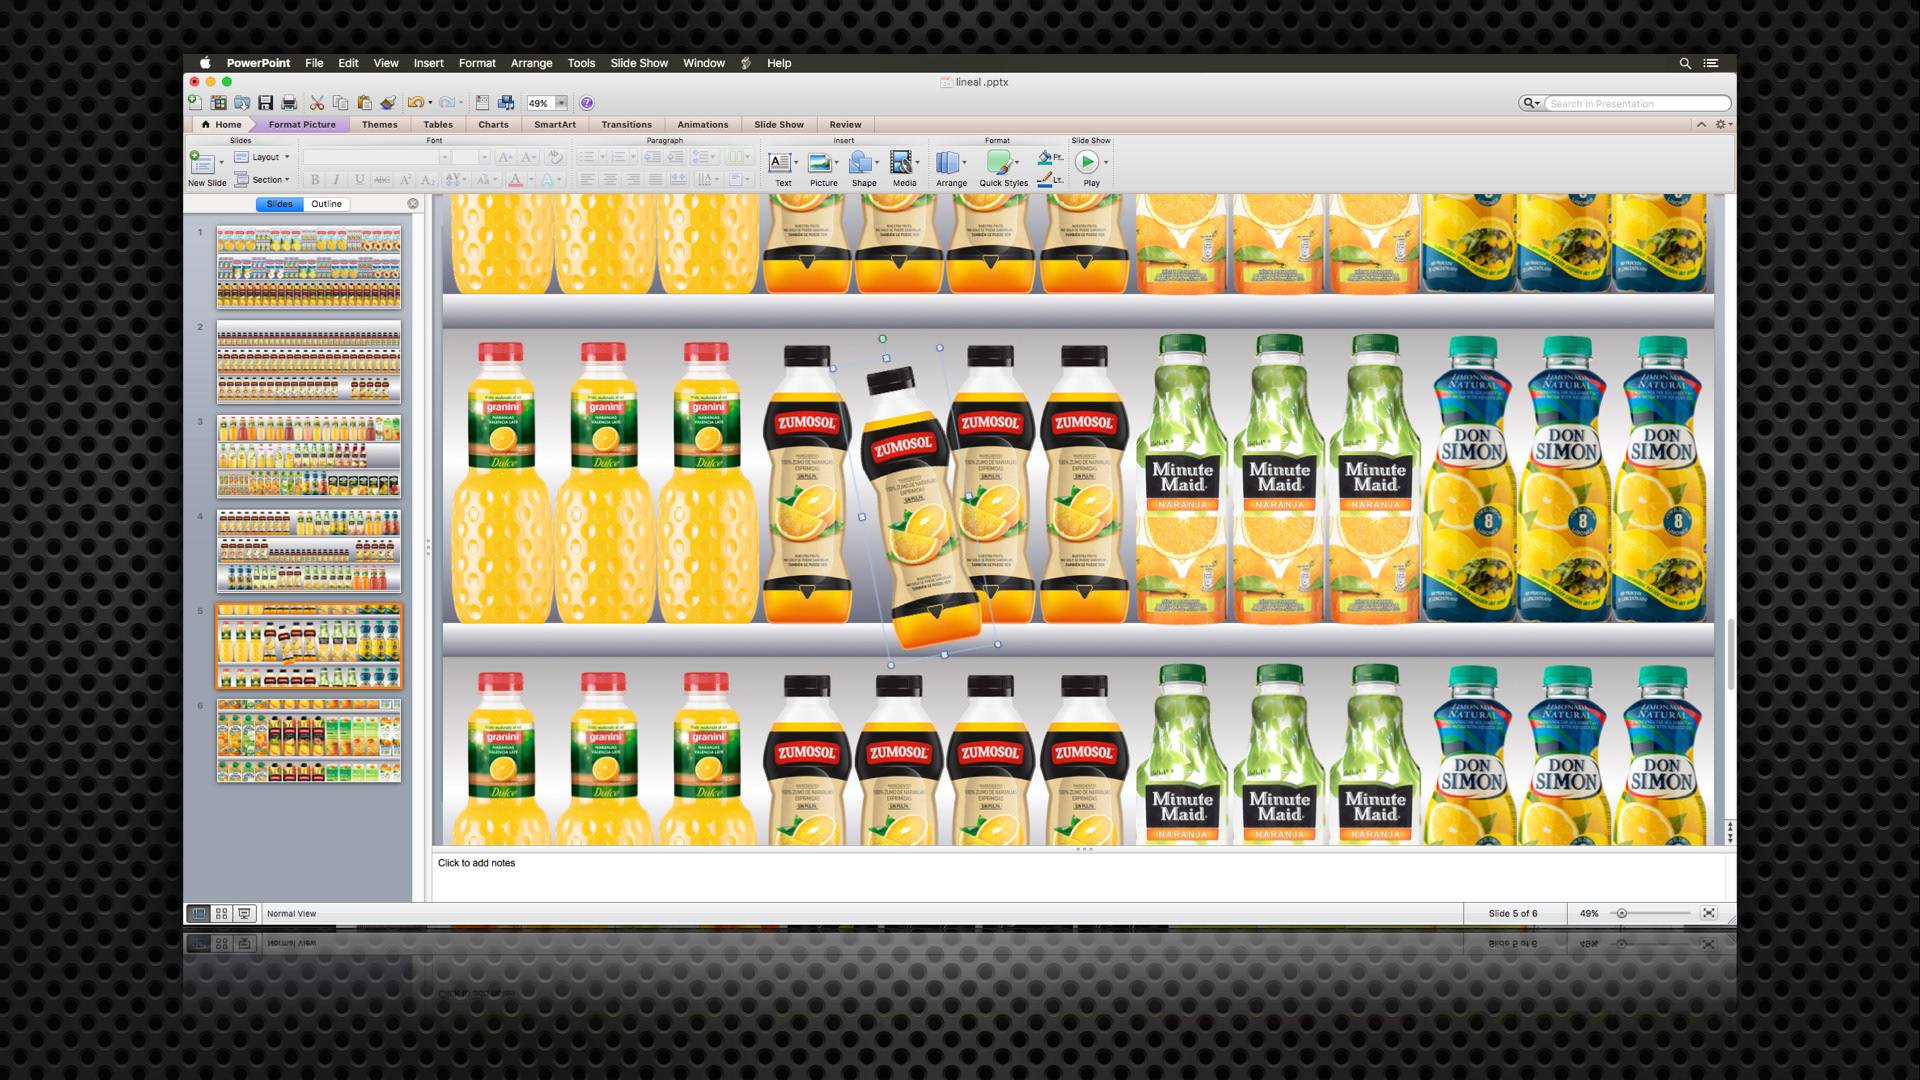Screen dimensions: 1920x1080
Task: Click the shape Fill paint bucket icon
Action: pyautogui.click(x=1044, y=157)
